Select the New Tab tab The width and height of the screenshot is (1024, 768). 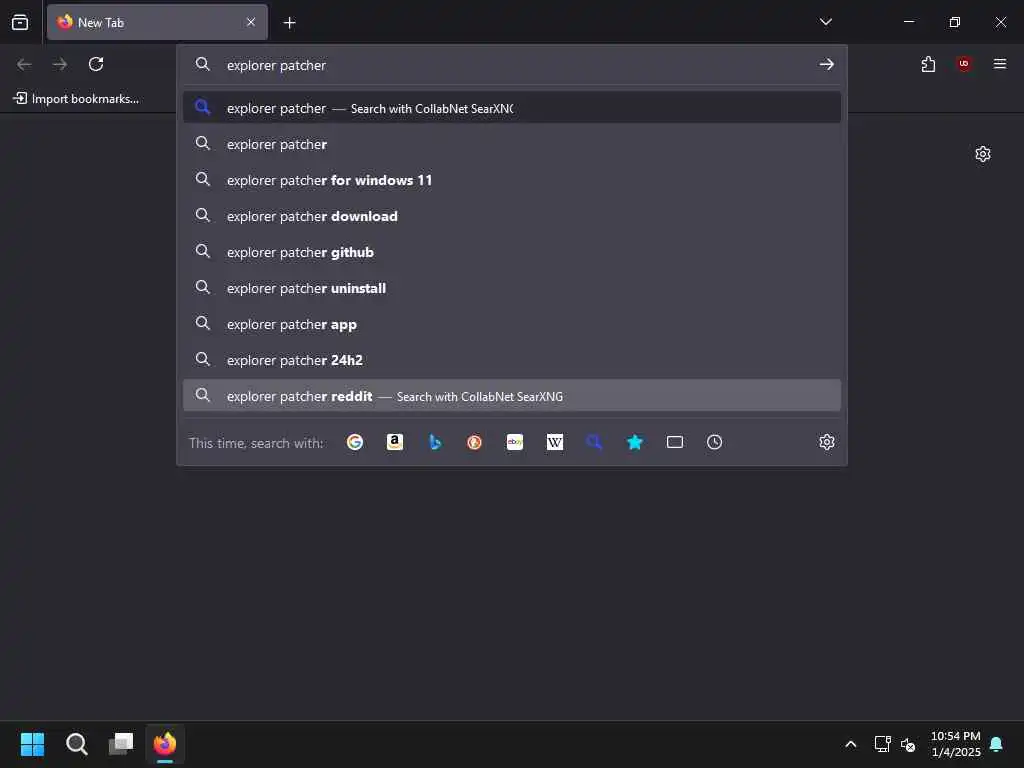click(x=157, y=22)
